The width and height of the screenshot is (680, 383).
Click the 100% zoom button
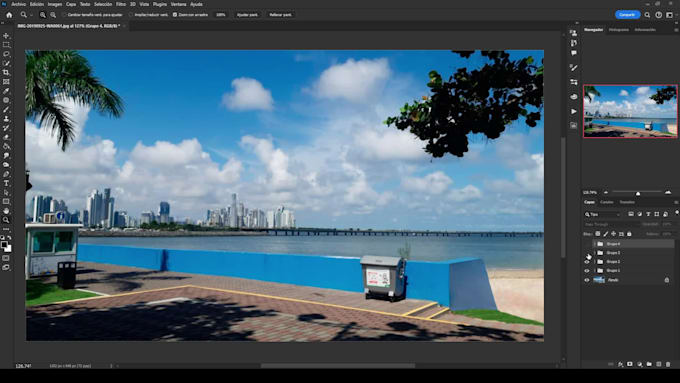coord(220,15)
